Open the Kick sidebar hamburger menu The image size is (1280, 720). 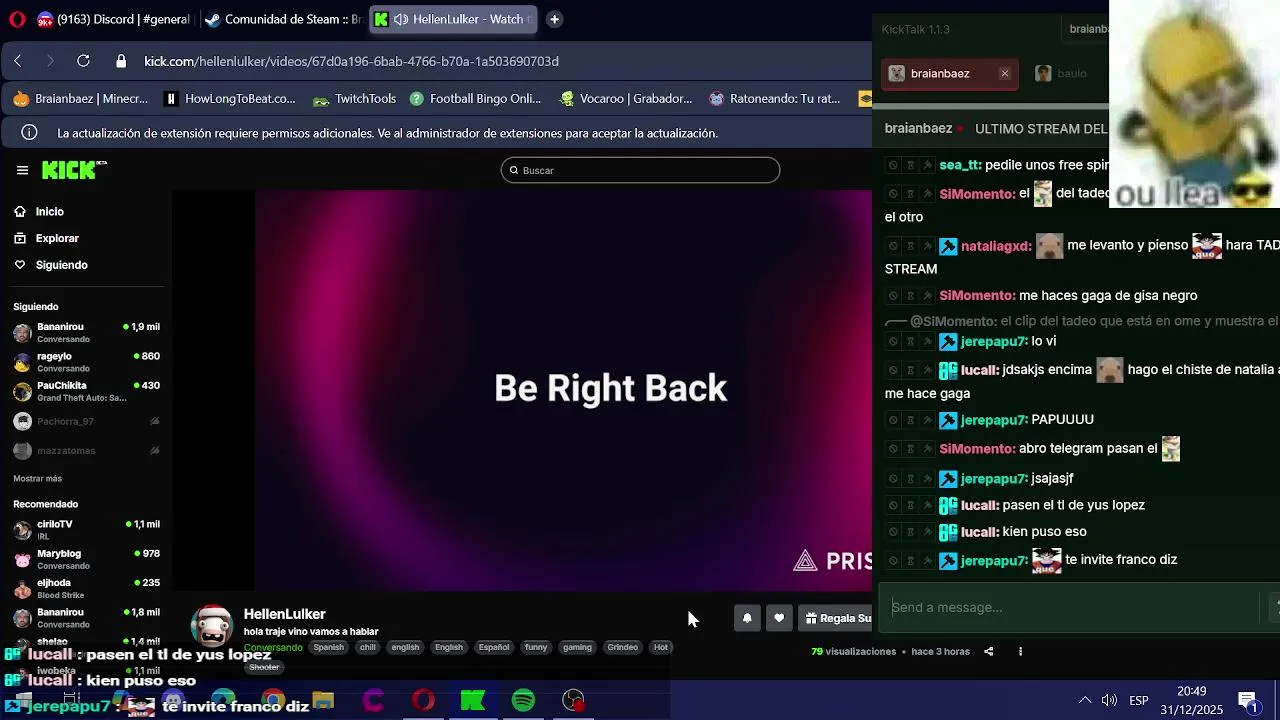point(22,170)
